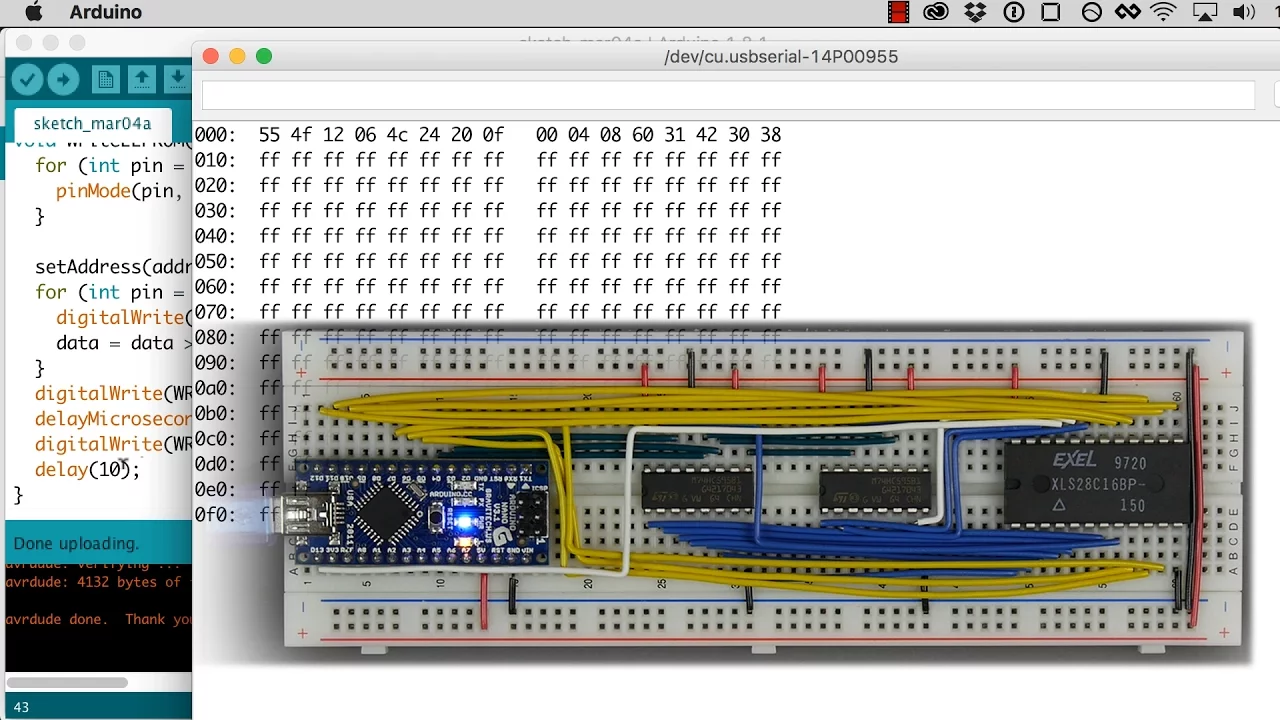Click the delay(10); line in the sketch
1280x720 pixels.
(88, 469)
